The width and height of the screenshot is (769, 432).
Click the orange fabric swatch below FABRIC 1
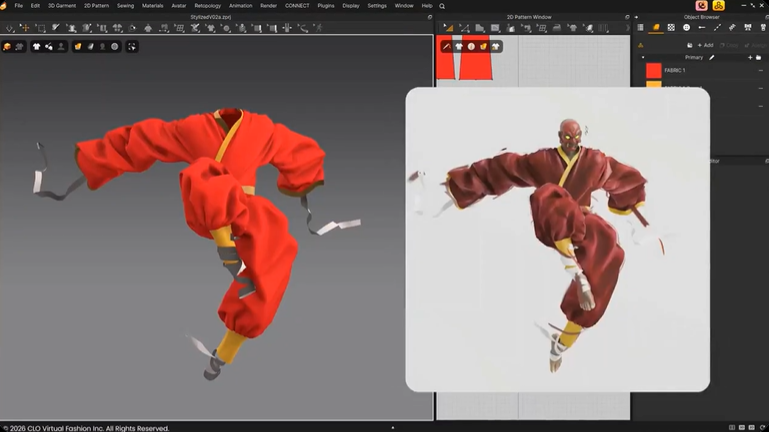653,84
